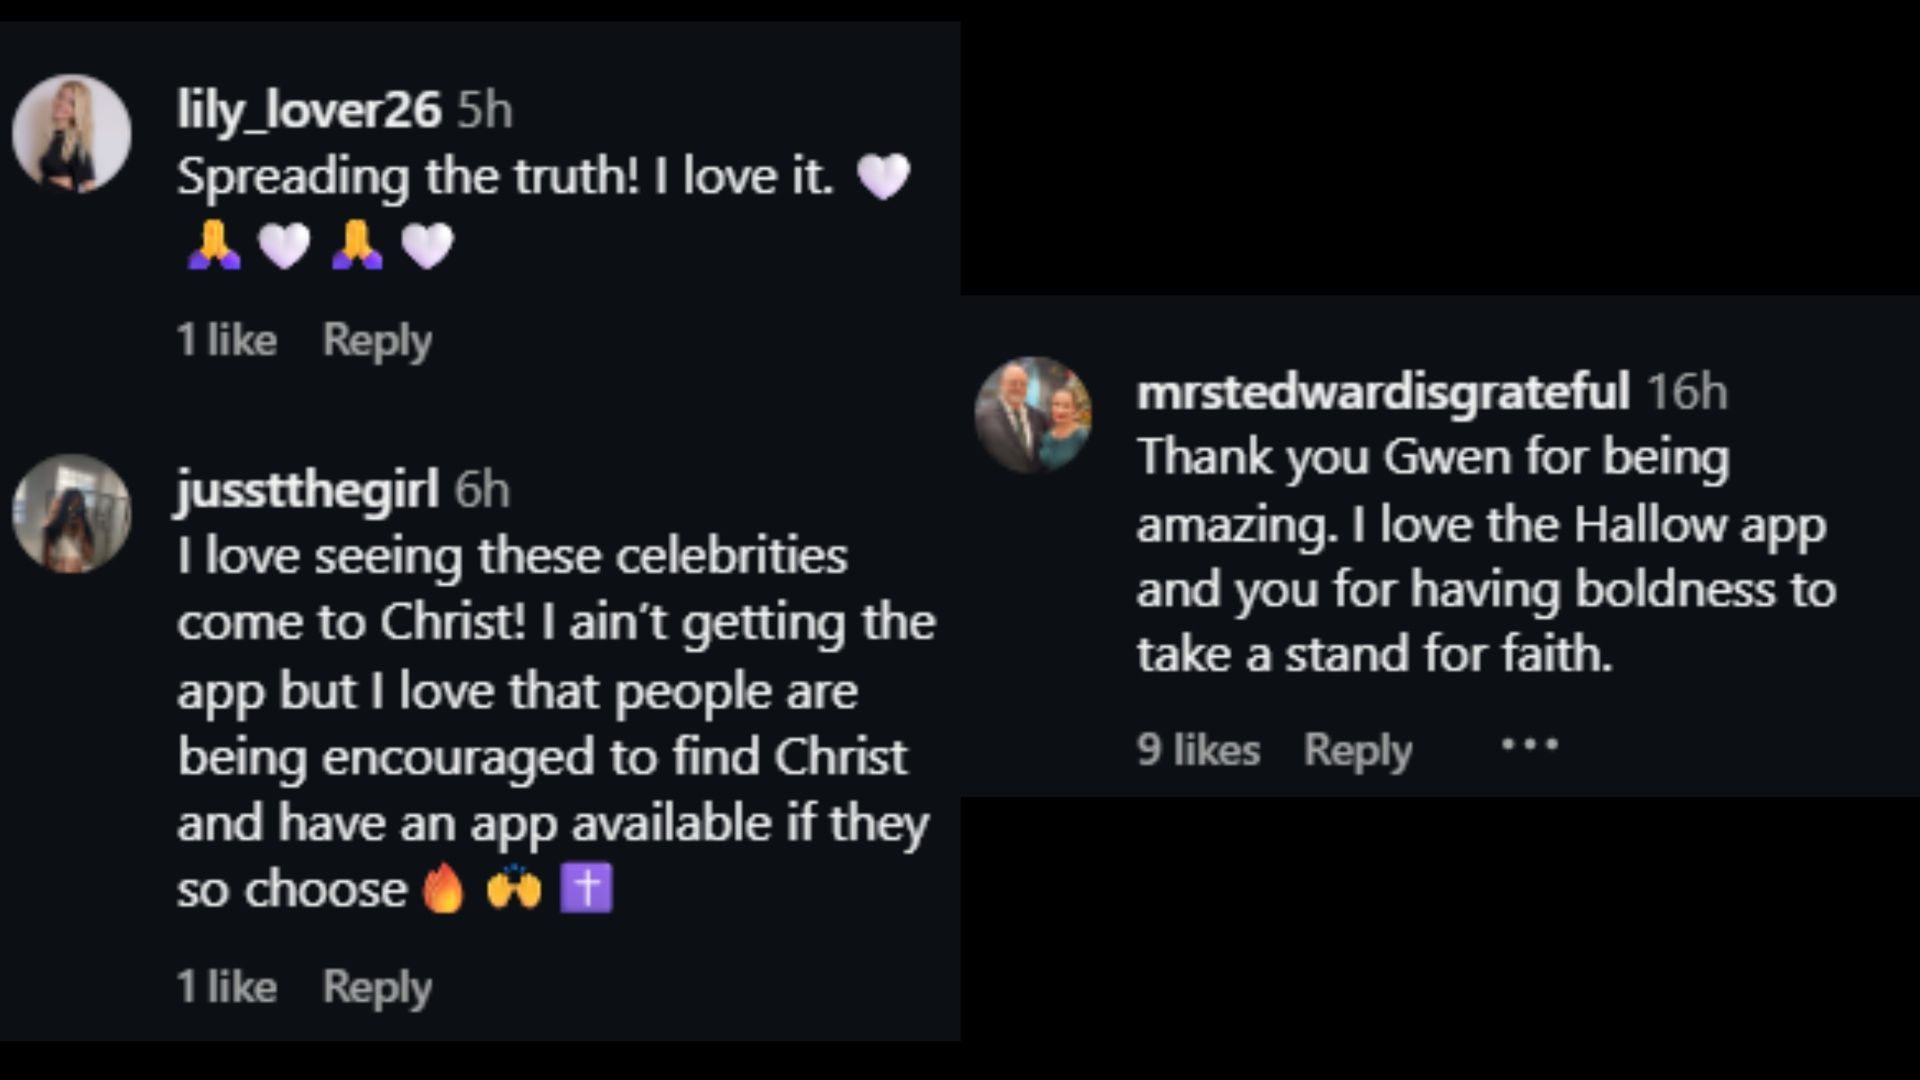View the 1 like on lily_lover26's comment

226,340
